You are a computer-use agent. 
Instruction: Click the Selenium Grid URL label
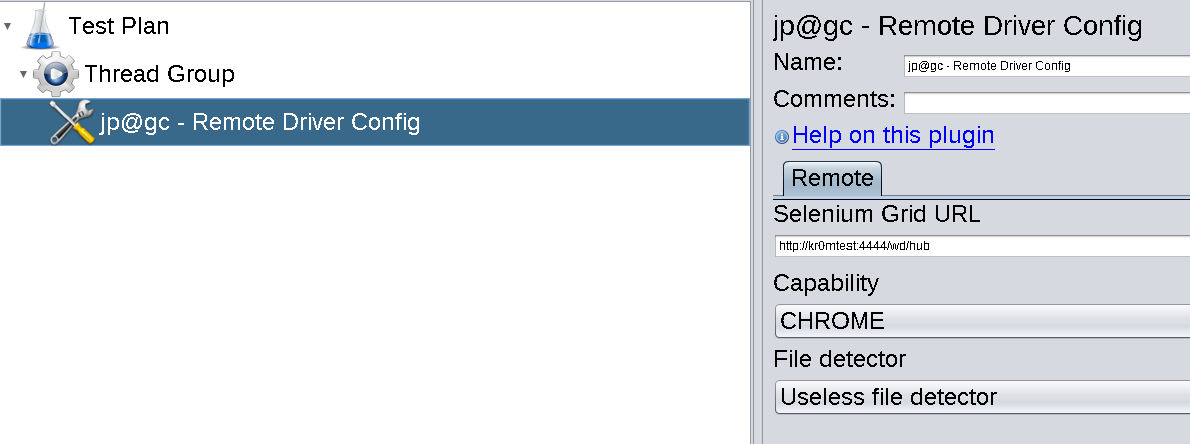(x=876, y=213)
